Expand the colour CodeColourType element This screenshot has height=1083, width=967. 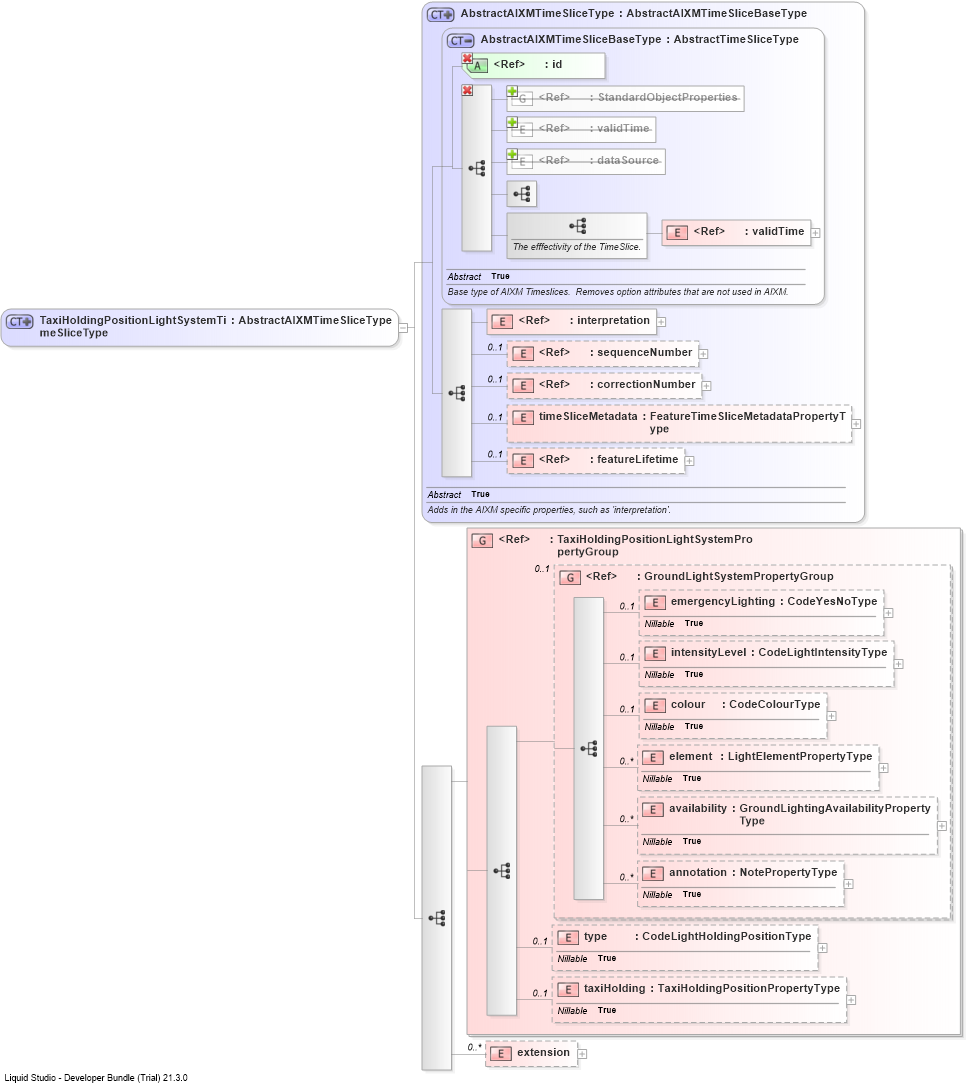[832, 716]
